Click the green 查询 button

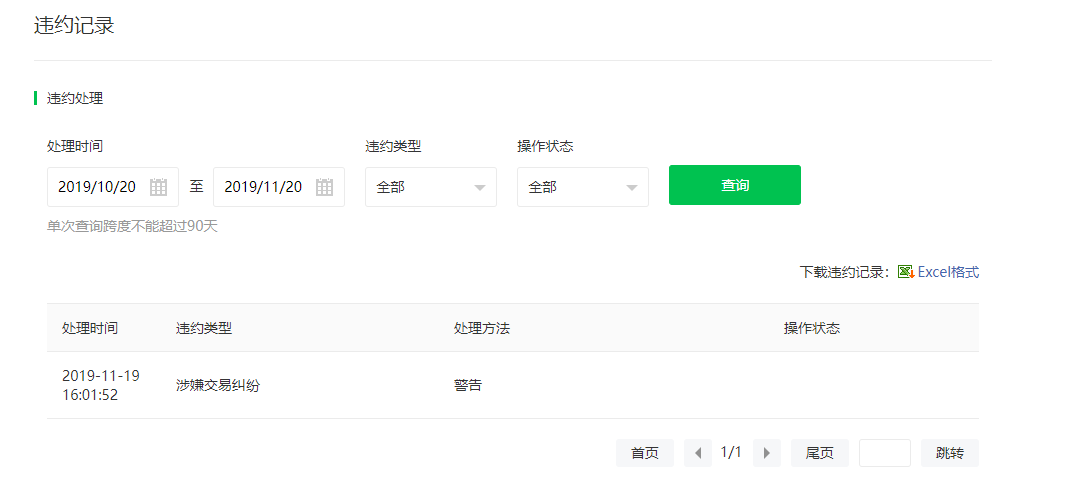tap(735, 185)
